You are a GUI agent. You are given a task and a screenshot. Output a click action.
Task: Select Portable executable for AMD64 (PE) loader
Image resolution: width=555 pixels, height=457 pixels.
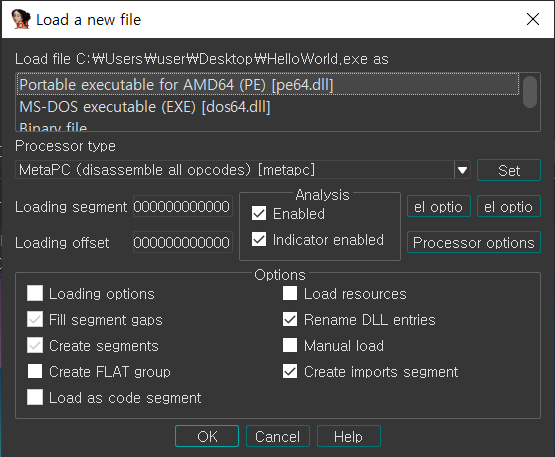coord(269,85)
